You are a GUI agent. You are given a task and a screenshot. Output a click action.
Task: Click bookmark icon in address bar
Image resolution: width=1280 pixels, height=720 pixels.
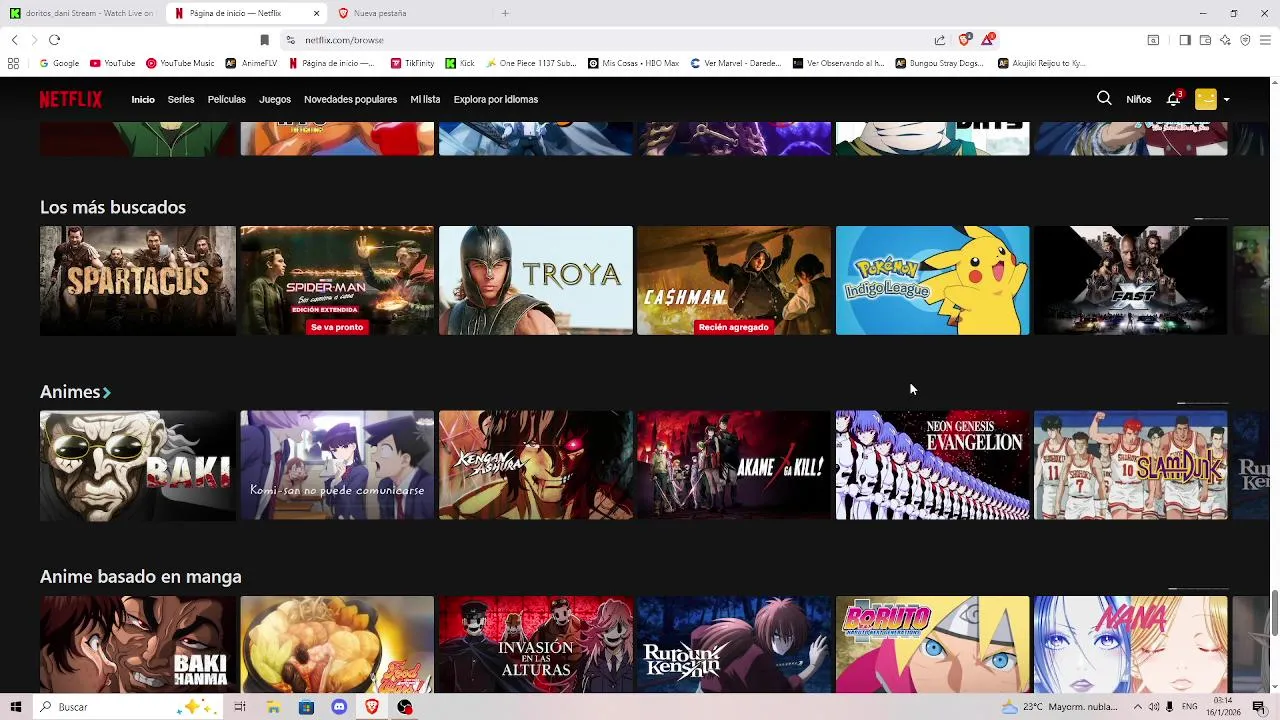[264, 40]
